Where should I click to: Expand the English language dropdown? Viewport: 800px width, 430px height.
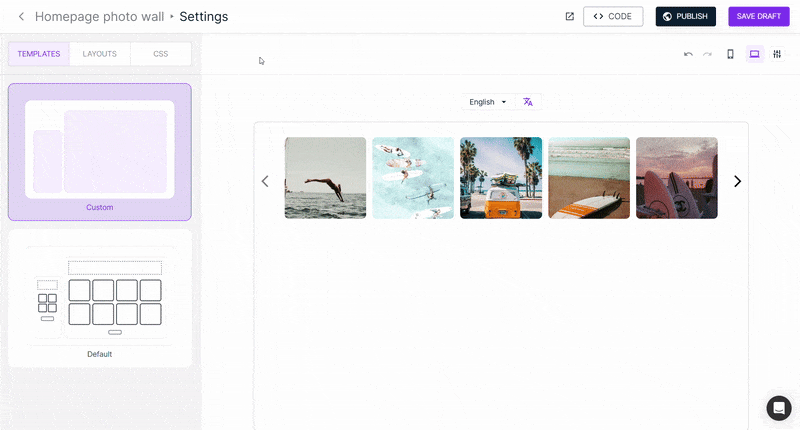[x=488, y=102]
